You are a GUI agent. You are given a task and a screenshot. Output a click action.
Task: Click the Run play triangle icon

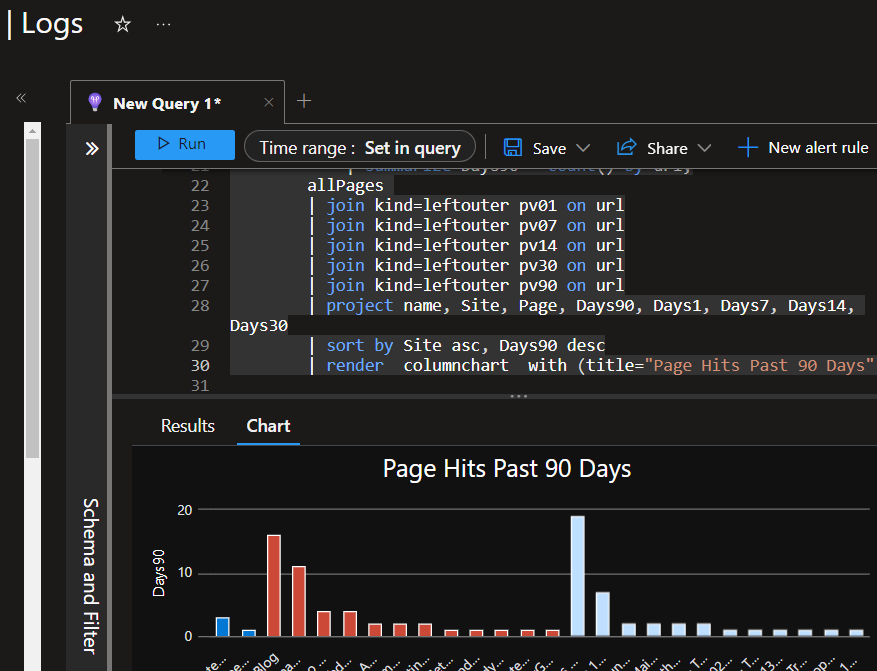click(x=165, y=145)
